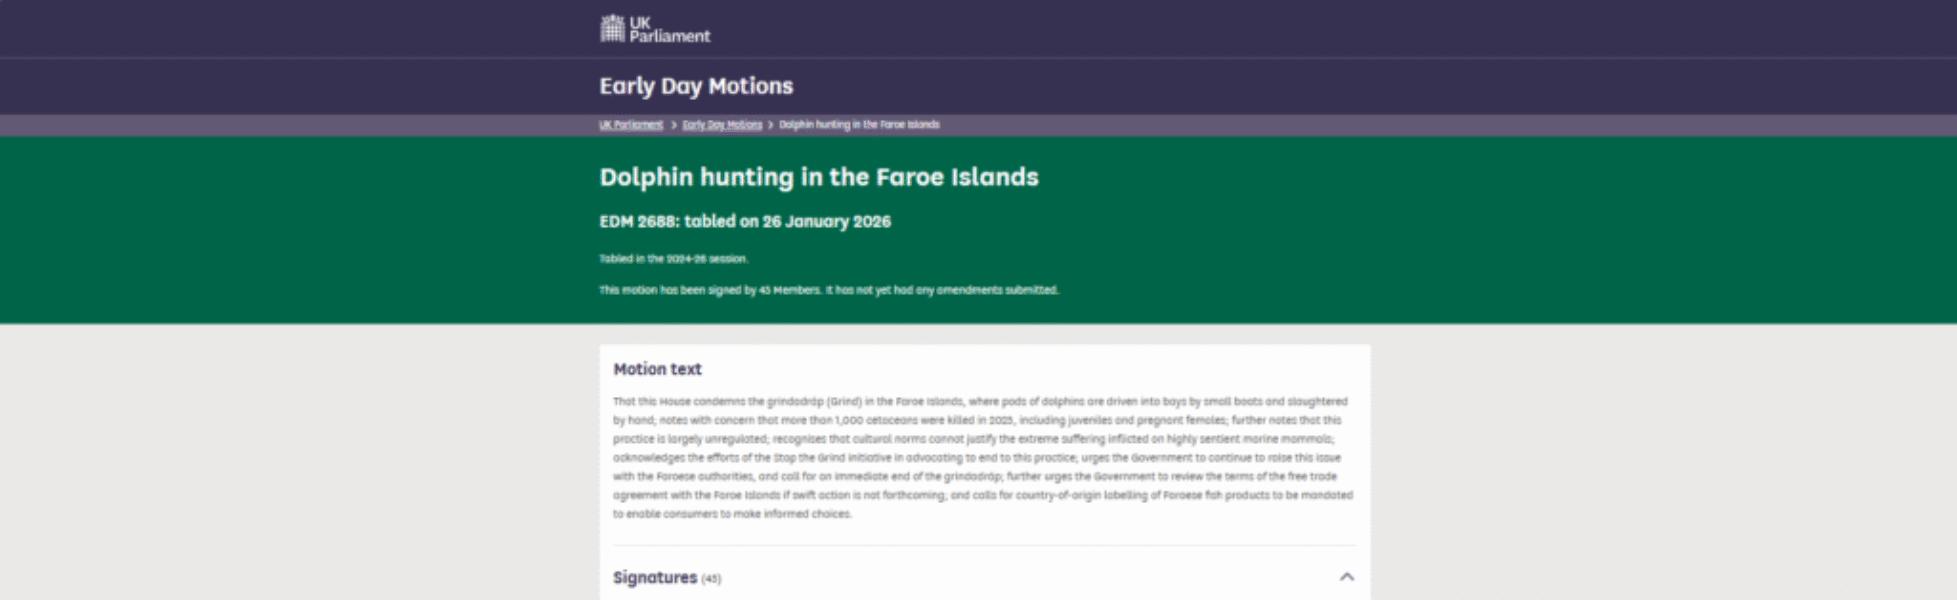Go to UK Parliament breadcrumb link
Screen dimensions: 1957x600
tap(631, 125)
